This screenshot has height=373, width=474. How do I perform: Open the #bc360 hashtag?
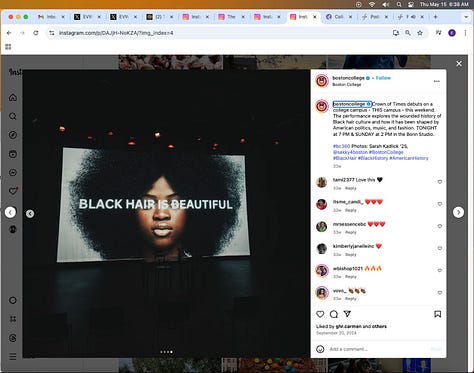point(341,146)
